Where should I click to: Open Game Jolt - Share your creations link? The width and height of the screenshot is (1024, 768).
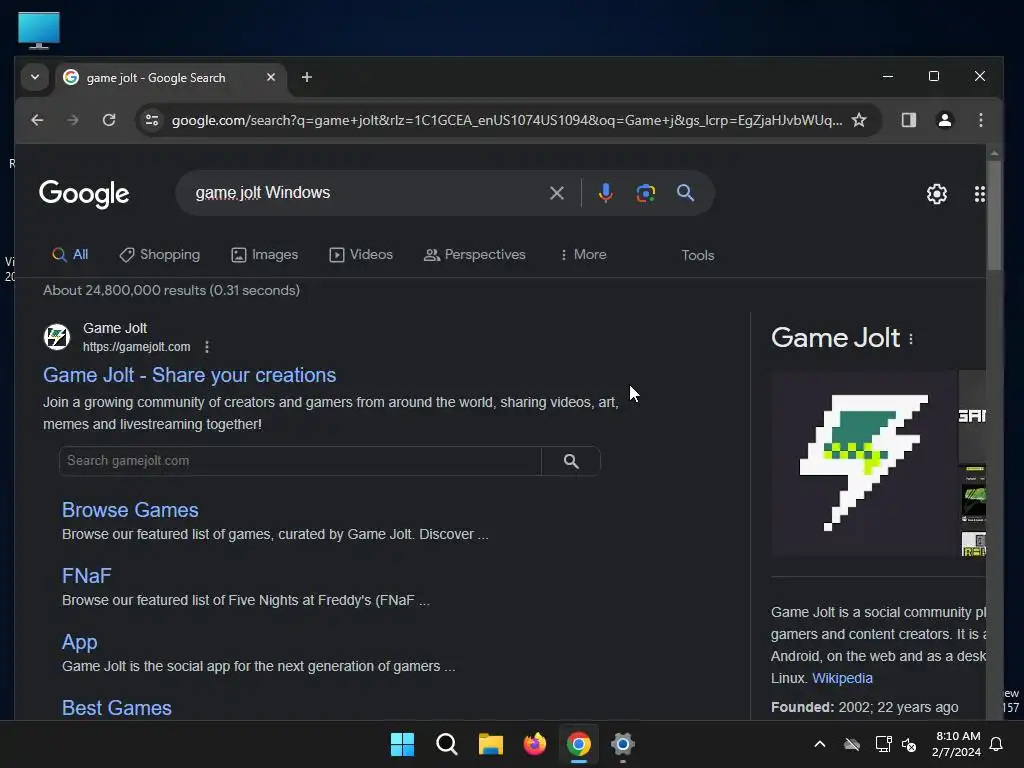(189, 375)
